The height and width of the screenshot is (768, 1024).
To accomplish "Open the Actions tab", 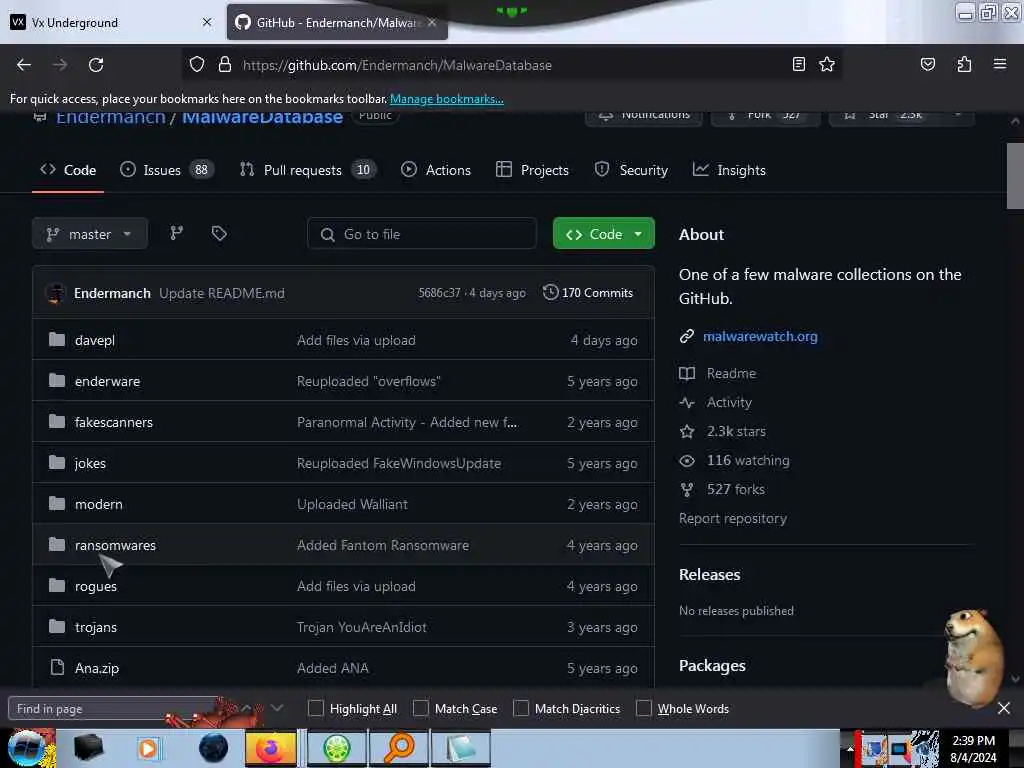I will tap(436, 170).
